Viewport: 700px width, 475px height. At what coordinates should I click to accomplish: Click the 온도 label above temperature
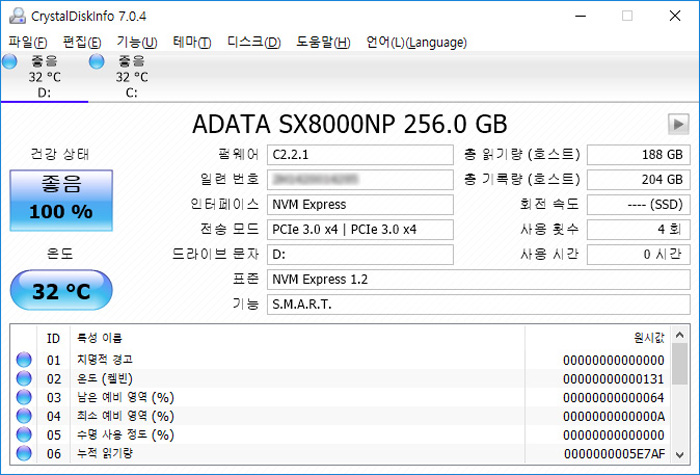(x=60, y=254)
